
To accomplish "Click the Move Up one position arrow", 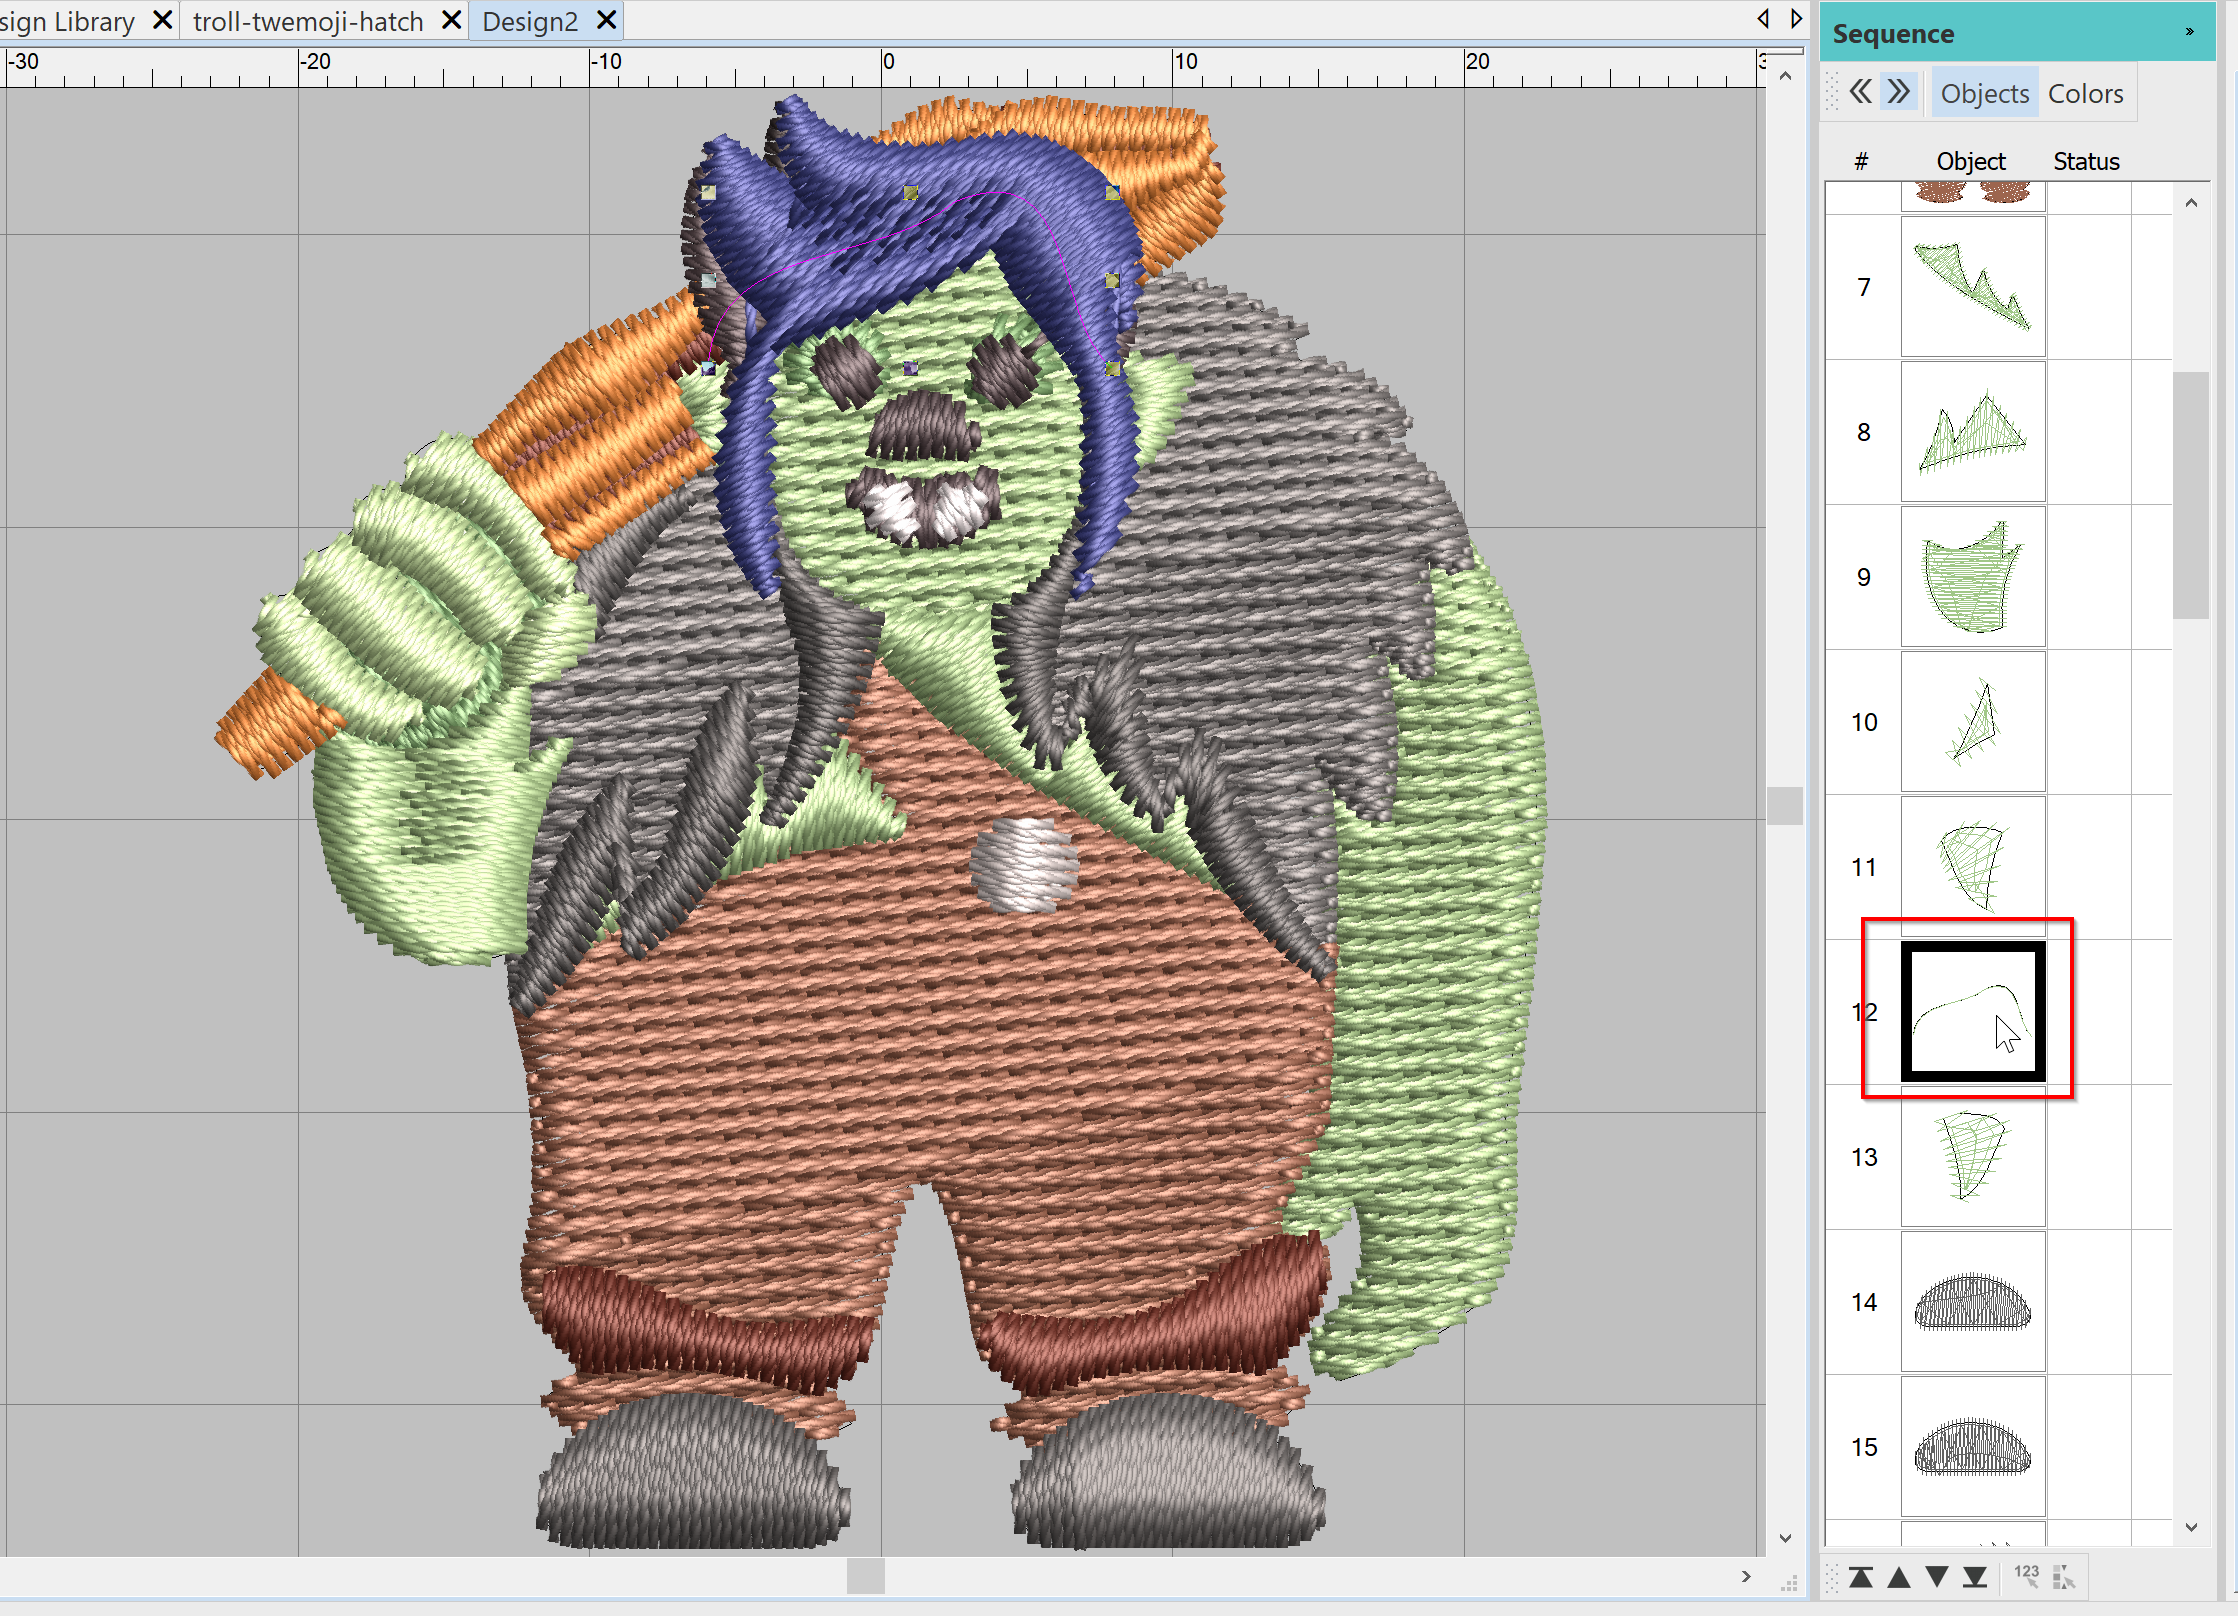I will pyautogui.click(x=1898, y=1577).
